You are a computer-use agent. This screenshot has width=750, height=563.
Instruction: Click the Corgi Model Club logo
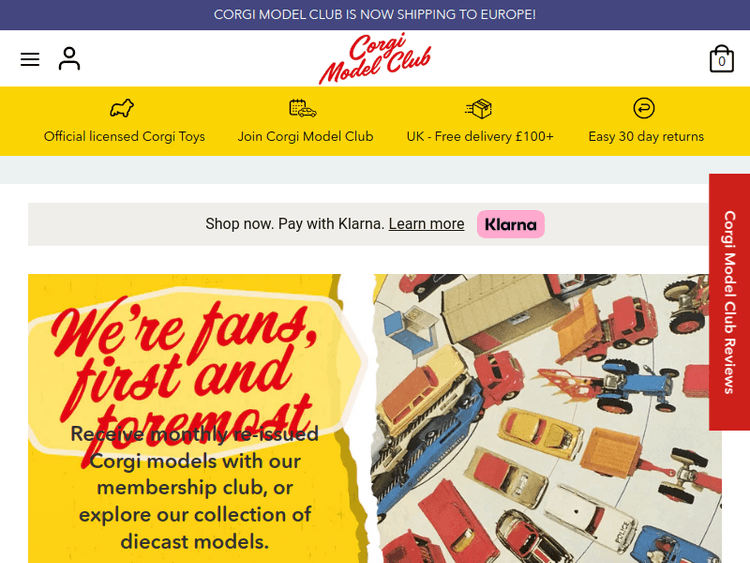coord(375,58)
